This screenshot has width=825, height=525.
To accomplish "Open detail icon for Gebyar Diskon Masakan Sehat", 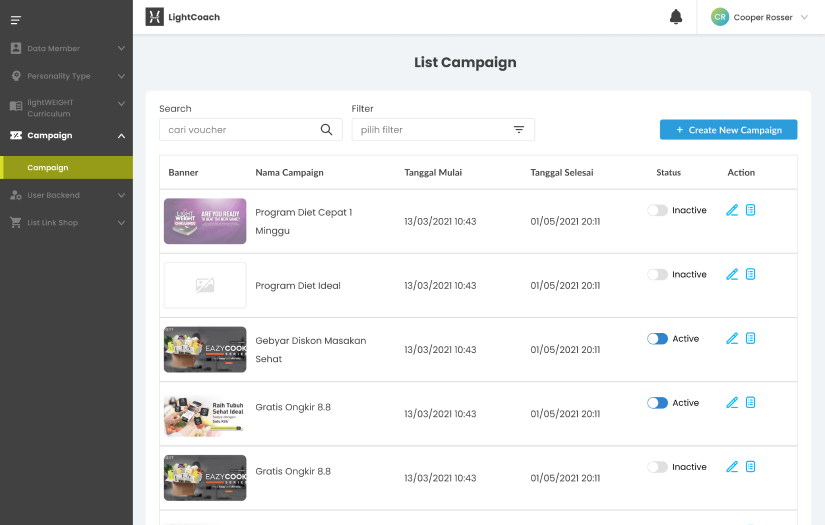I will point(750,338).
